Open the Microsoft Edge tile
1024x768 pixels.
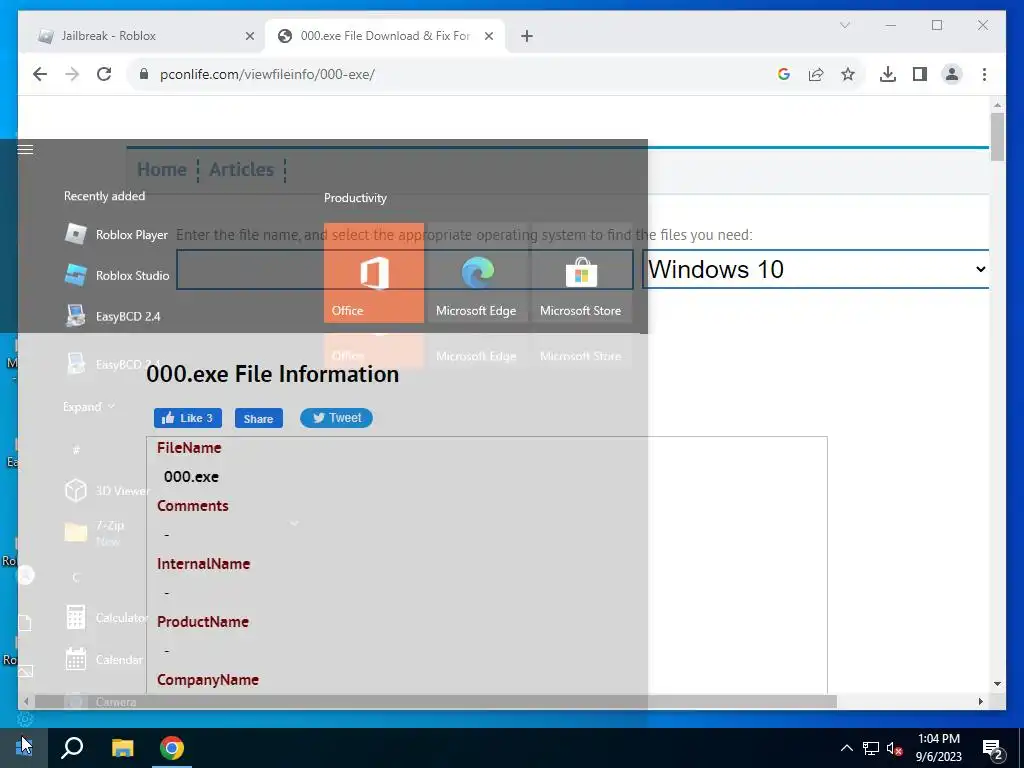pyautogui.click(x=477, y=273)
